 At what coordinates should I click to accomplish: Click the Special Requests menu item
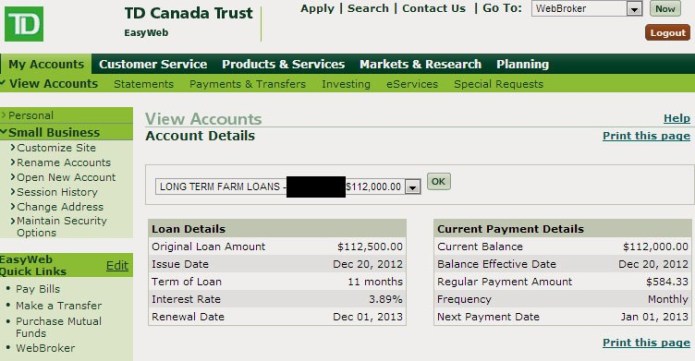pos(498,84)
